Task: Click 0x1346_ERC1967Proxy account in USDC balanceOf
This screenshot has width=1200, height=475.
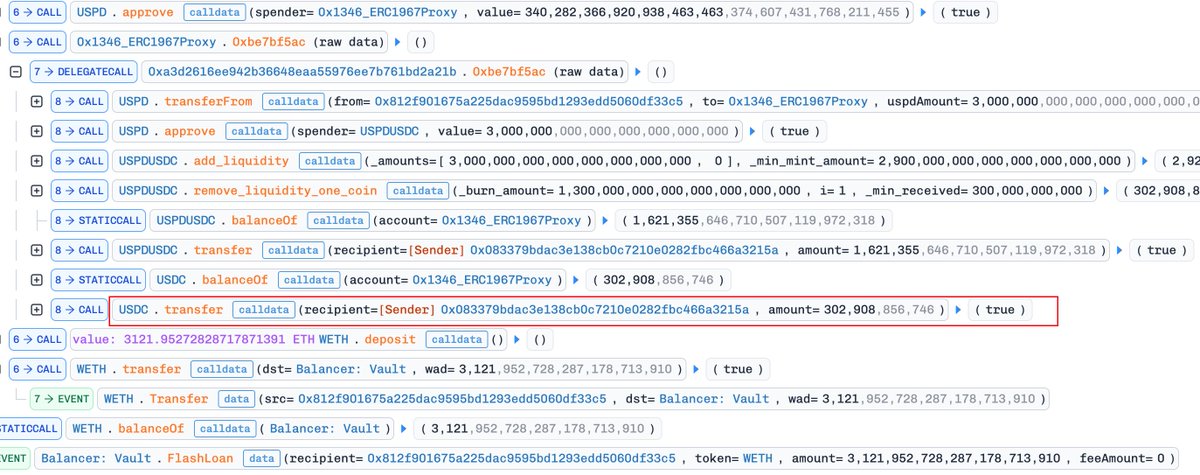Action: [482, 280]
